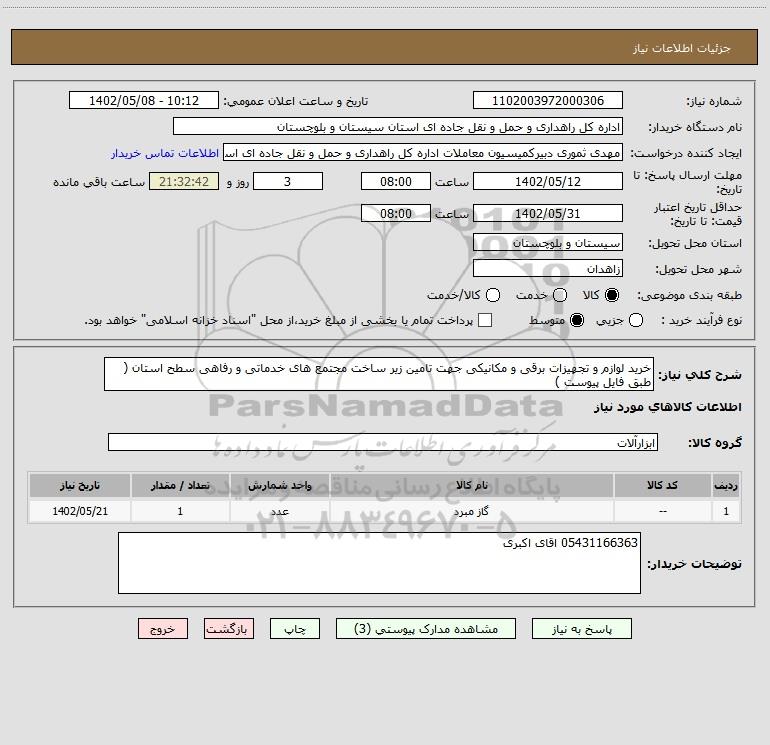Select the کالا/خدمت radio button
770x745 pixels.
pos(493,295)
